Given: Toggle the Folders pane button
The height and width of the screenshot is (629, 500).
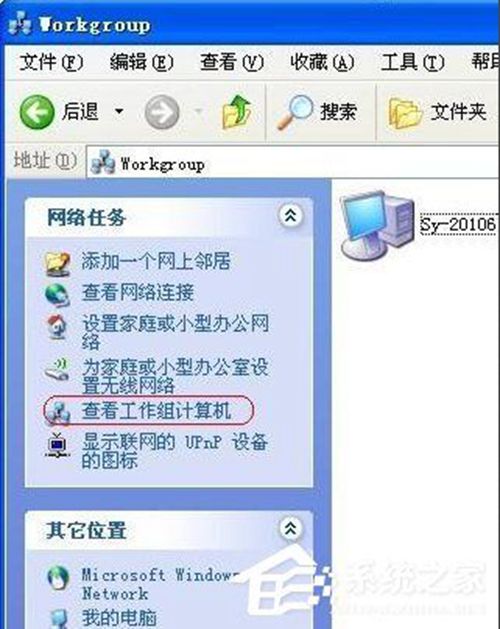Looking at the screenshot, I should 437,112.
